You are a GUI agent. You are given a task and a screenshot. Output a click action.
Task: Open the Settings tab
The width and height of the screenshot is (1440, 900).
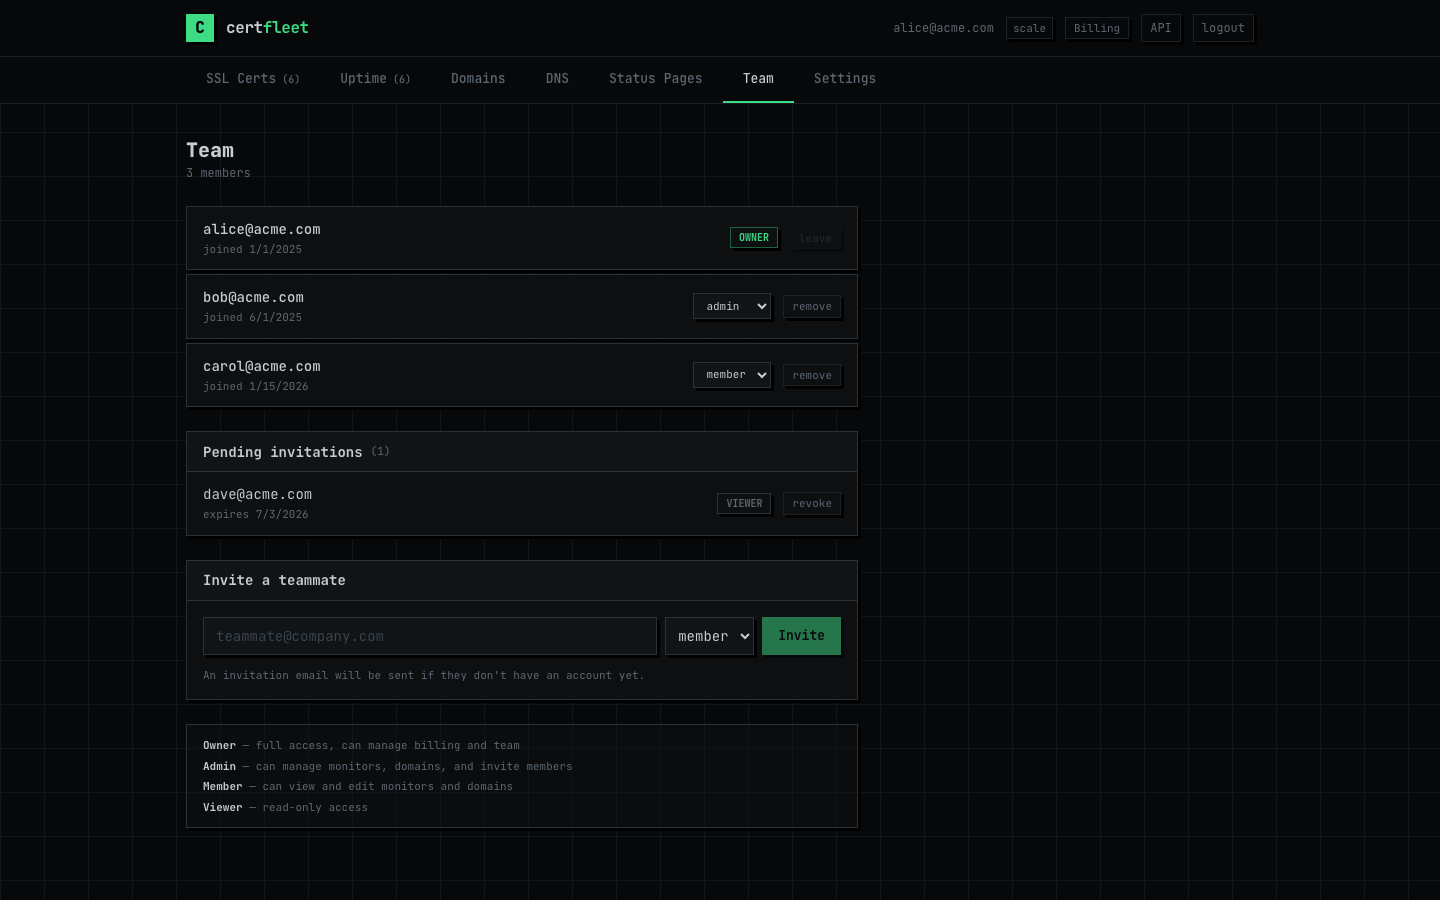(845, 79)
